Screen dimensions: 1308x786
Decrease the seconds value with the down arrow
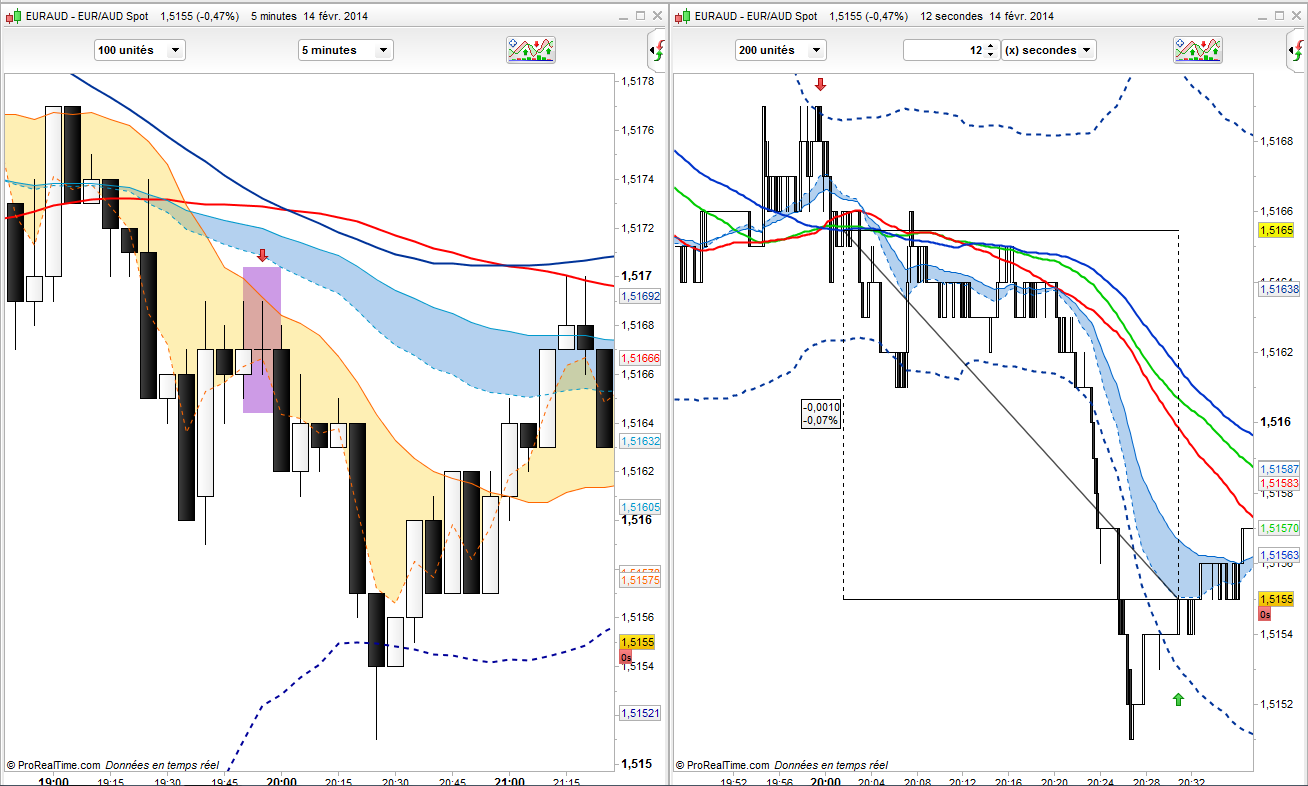(991, 55)
